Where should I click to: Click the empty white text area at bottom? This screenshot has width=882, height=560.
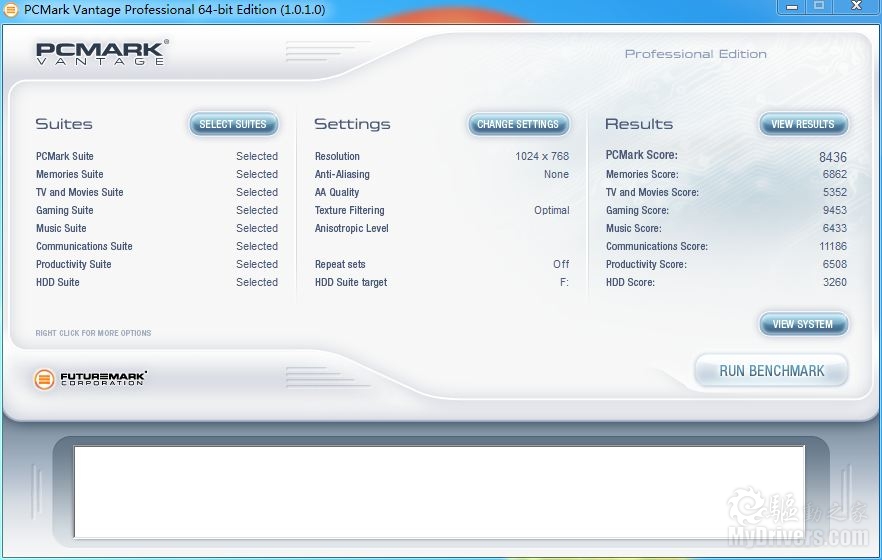tap(439, 492)
